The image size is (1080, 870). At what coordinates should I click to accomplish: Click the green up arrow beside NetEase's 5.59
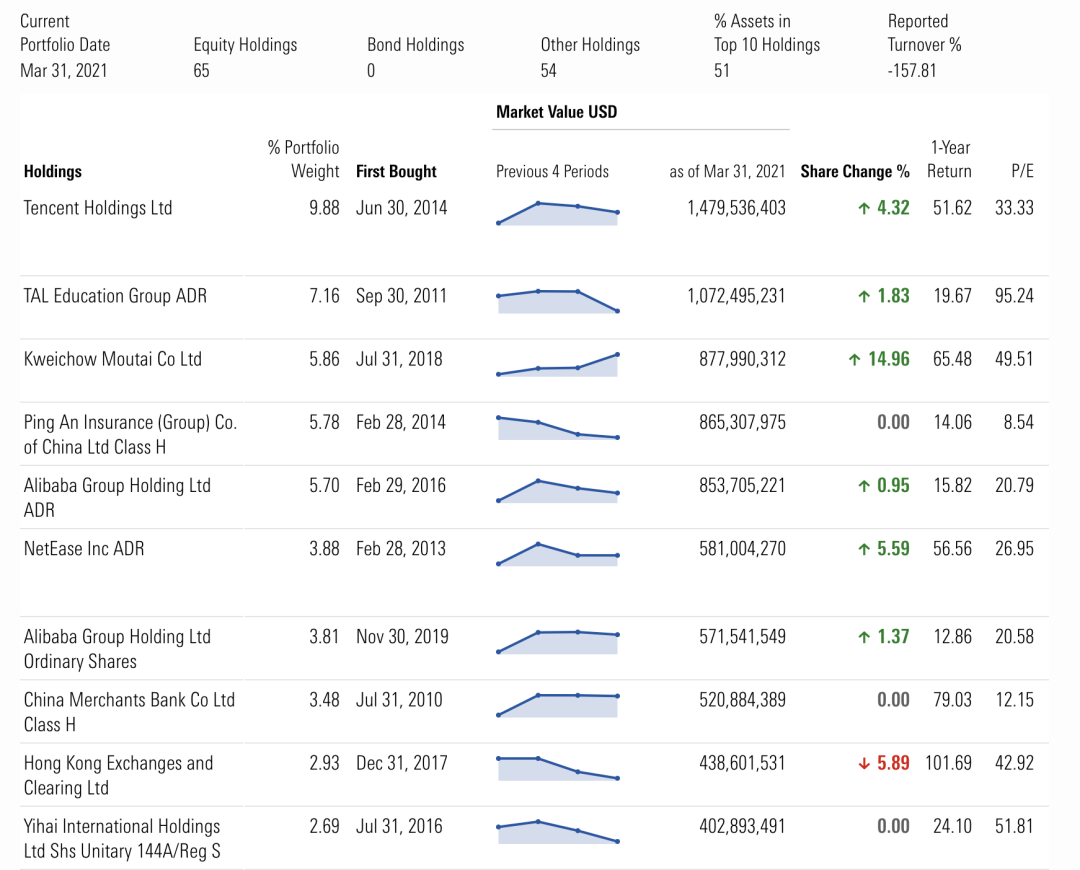(x=864, y=550)
